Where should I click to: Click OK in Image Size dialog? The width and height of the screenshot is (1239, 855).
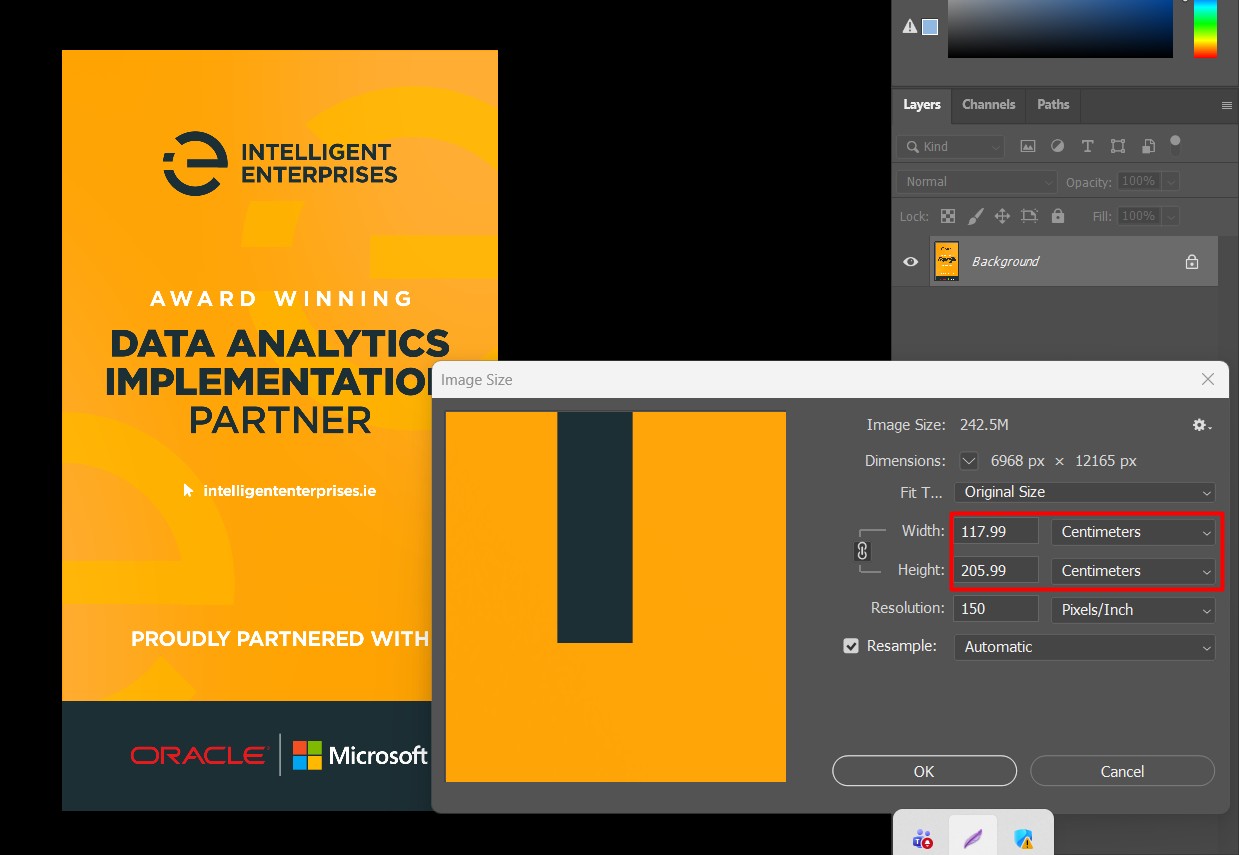coord(924,771)
